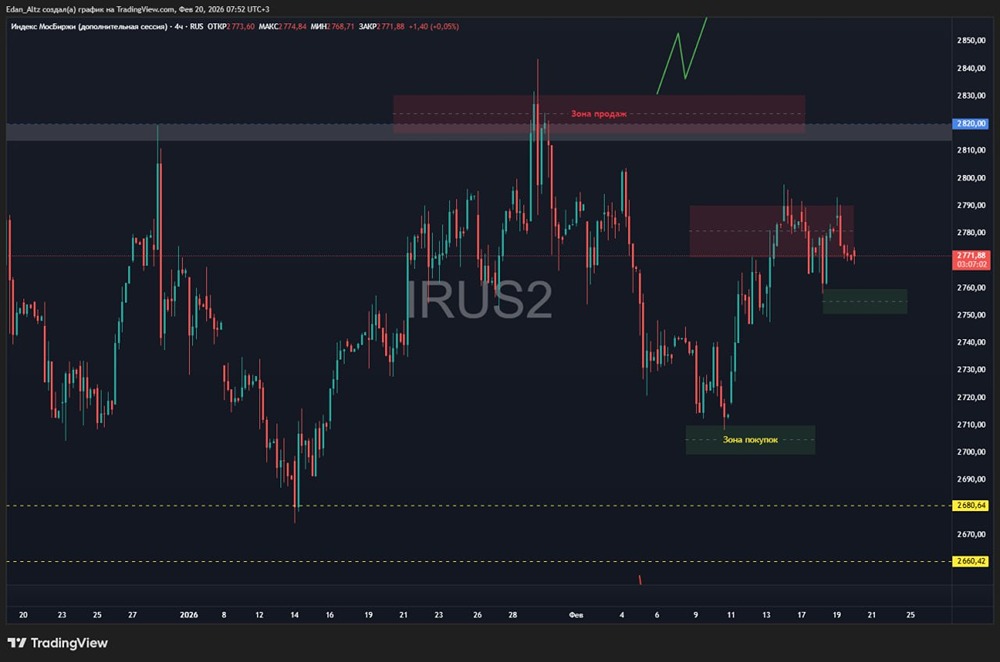Click the 03:07:02 bar countdown timer

tap(971, 264)
